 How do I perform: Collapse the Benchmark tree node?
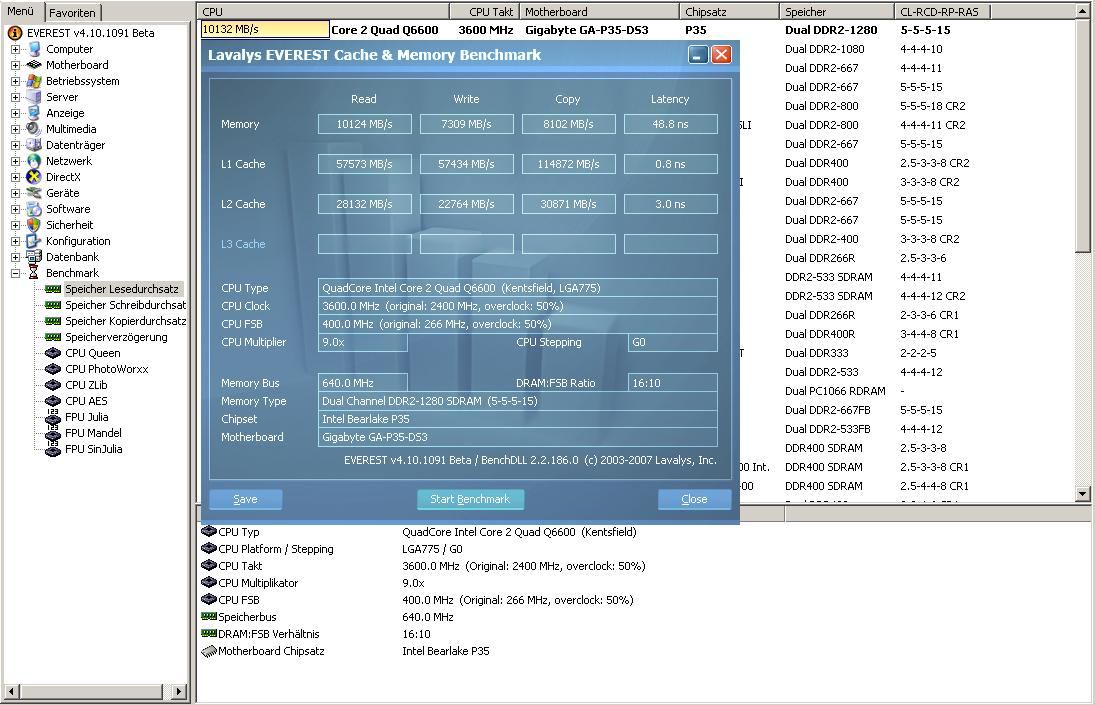[15, 273]
